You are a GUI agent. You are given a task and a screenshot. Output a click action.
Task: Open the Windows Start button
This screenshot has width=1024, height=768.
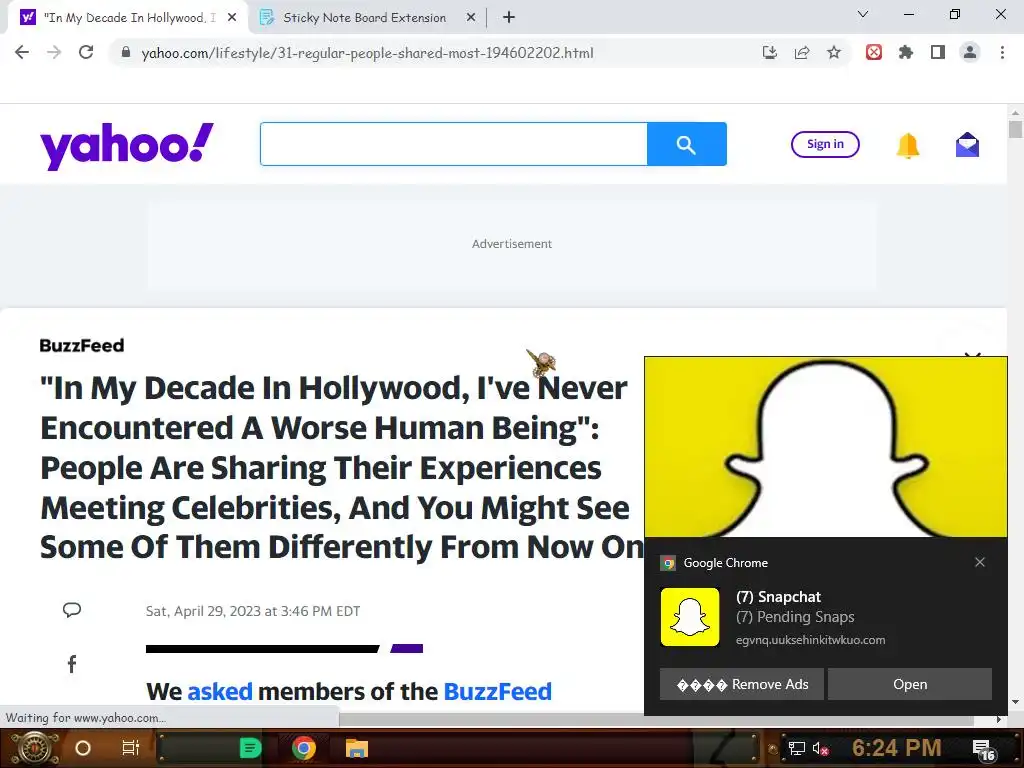point(33,748)
